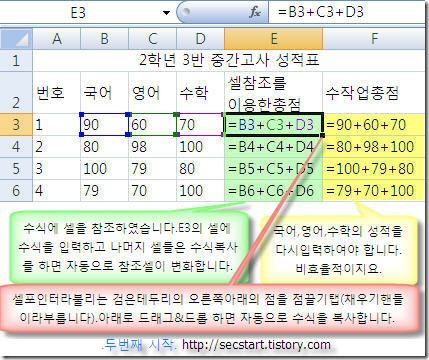This screenshot has width=429, height=360.
Task: Select column D header
Action: [200, 39]
